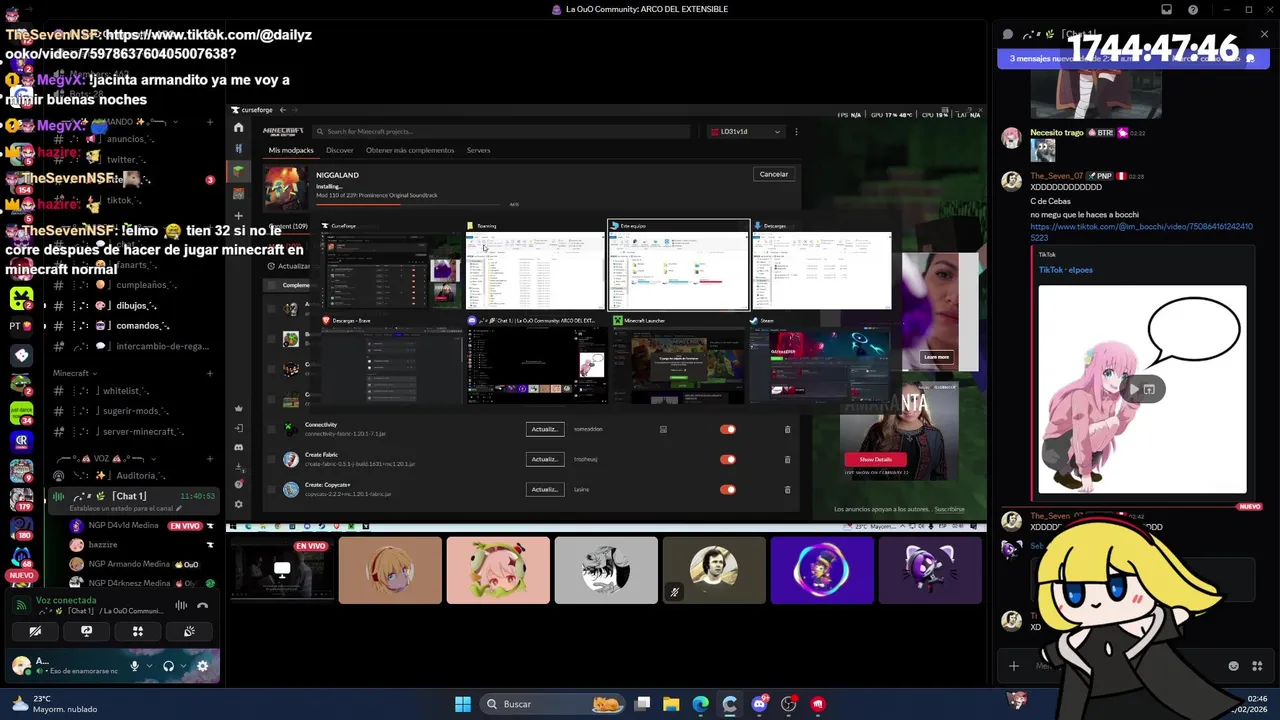Open CurseForge settings gear in sidebar
1280x720 pixels.
(x=238, y=504)
